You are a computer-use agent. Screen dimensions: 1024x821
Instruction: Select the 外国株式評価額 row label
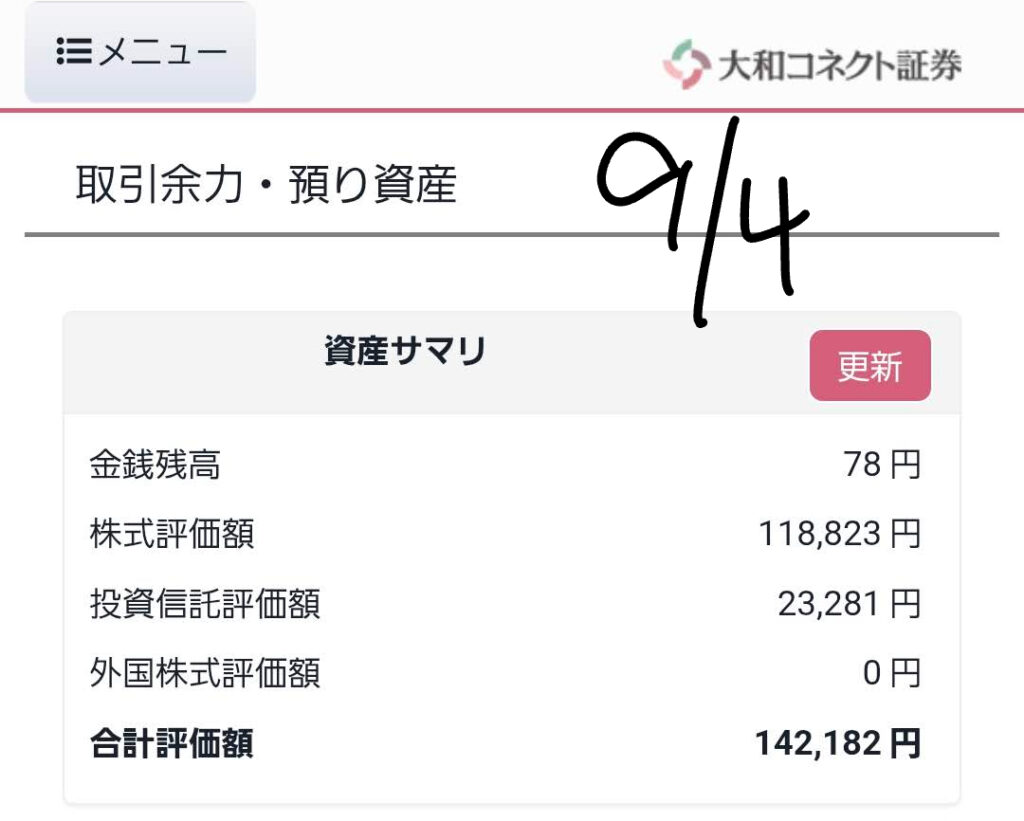click(205, 673)
